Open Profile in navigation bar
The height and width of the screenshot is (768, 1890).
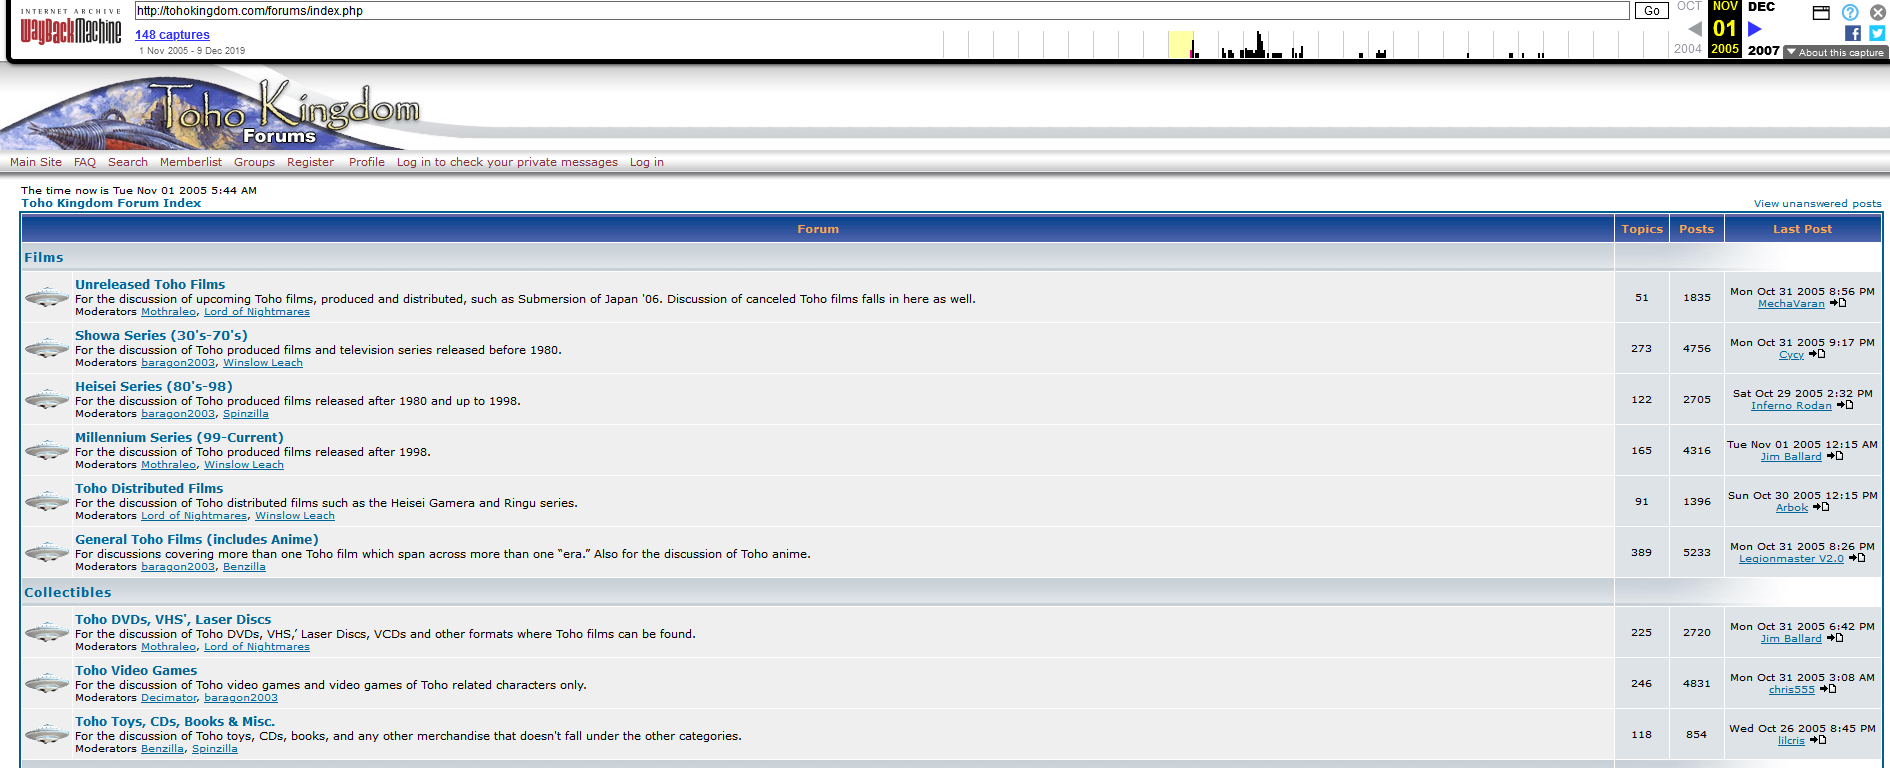point(367,162)
